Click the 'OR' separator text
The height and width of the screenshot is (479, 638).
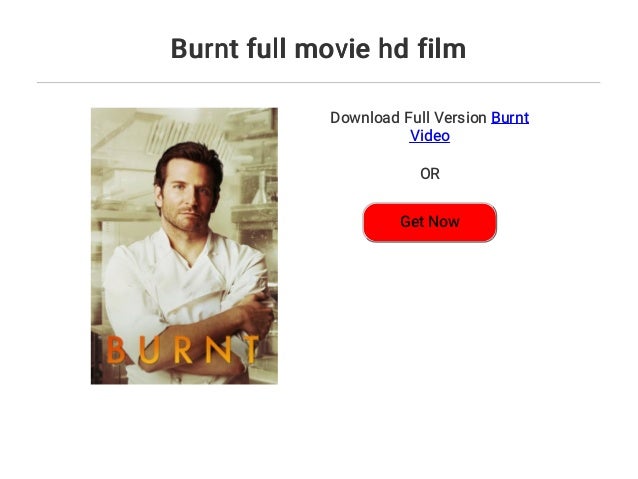pyautogui.click(x=430, y=174)
